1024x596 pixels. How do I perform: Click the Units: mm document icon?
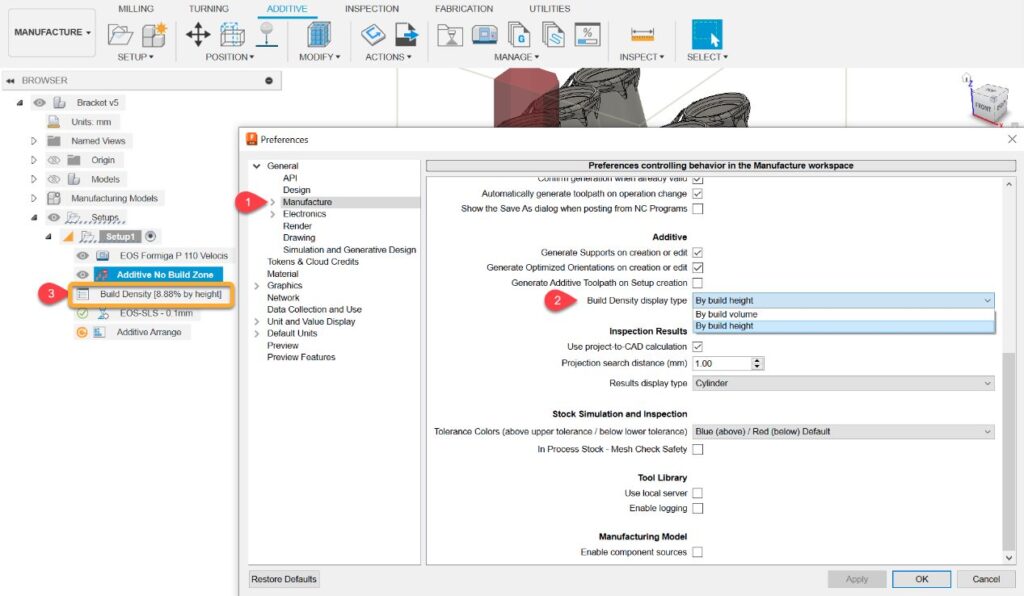[54, 121]
